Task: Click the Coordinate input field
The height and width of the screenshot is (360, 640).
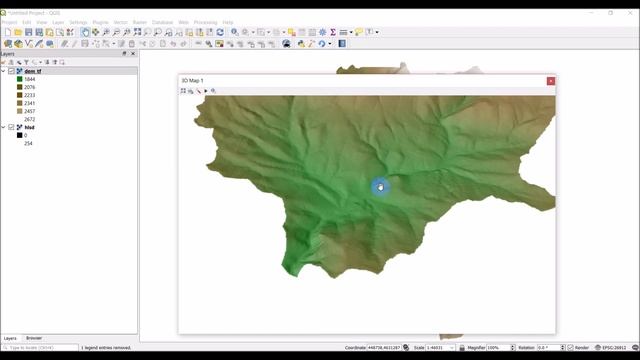Action: [384, 348]
